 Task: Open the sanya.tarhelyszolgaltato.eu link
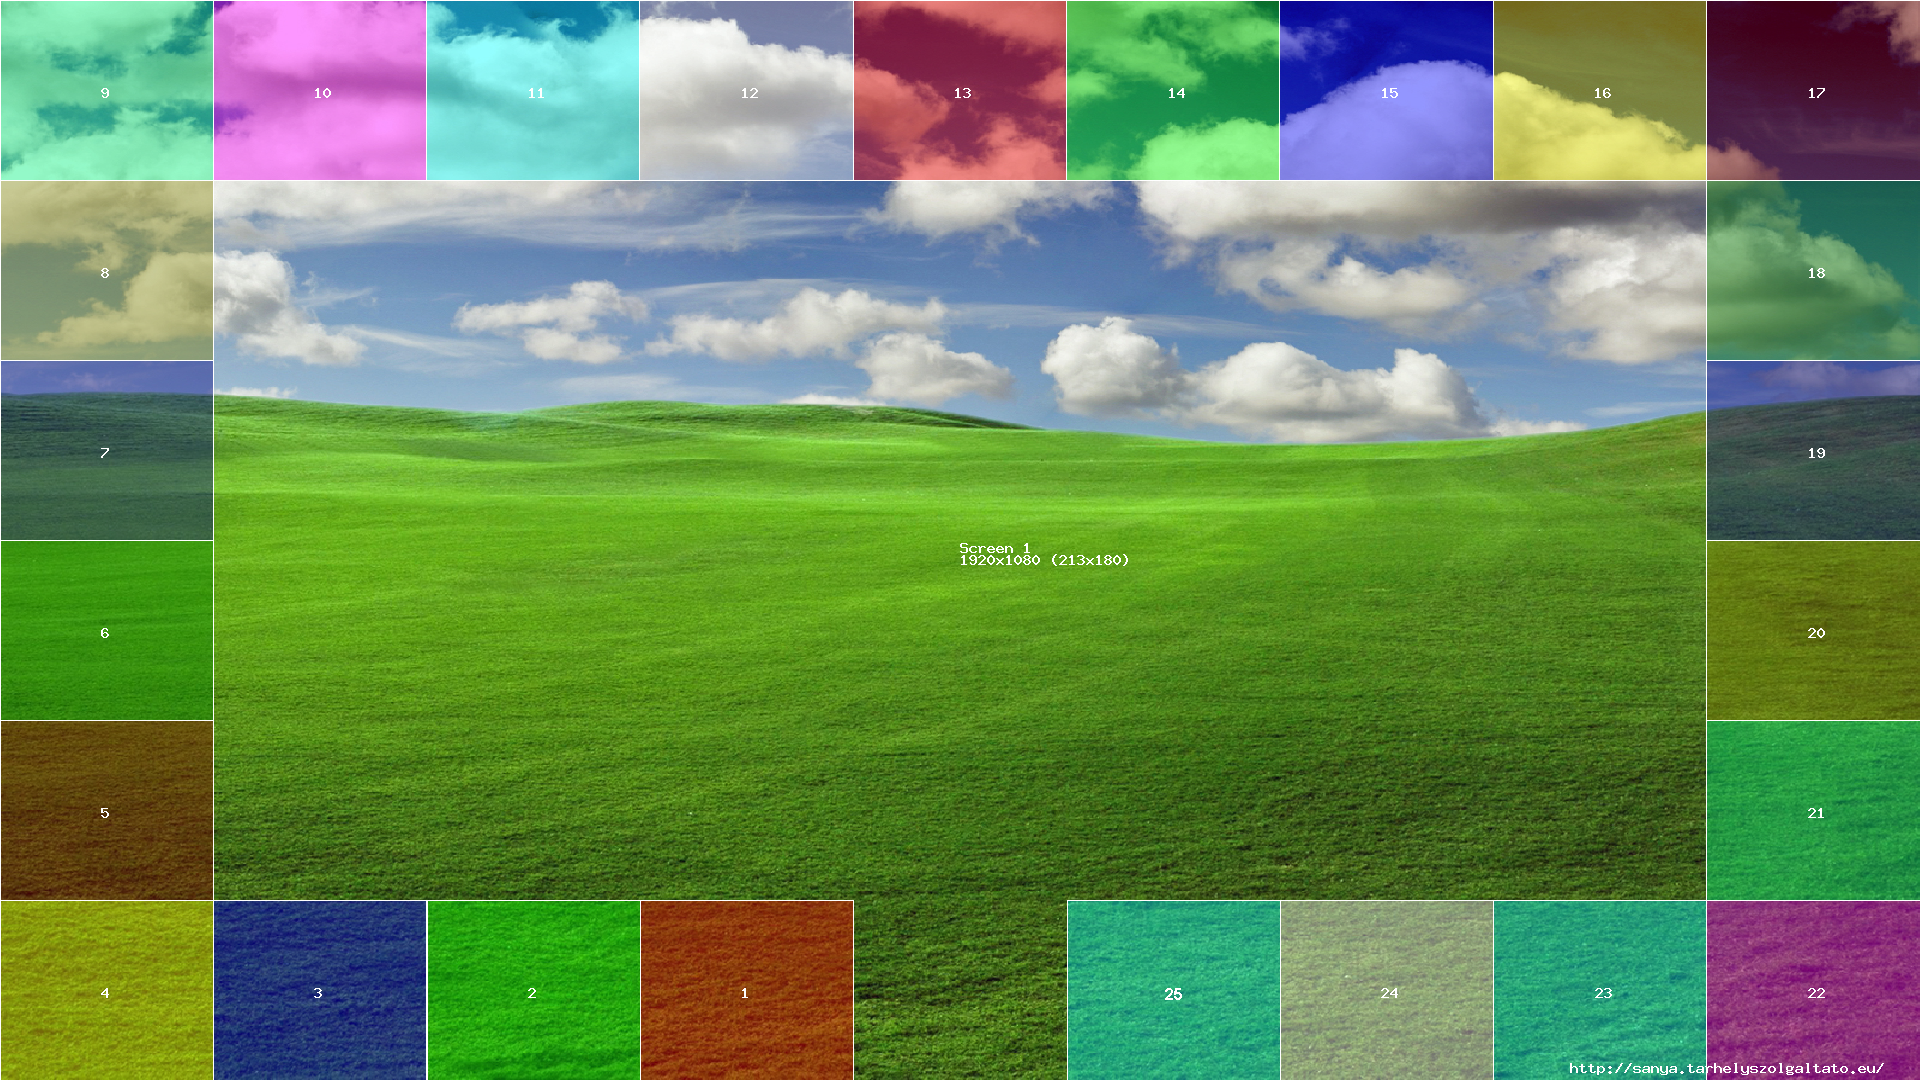coord(1726,1068)
